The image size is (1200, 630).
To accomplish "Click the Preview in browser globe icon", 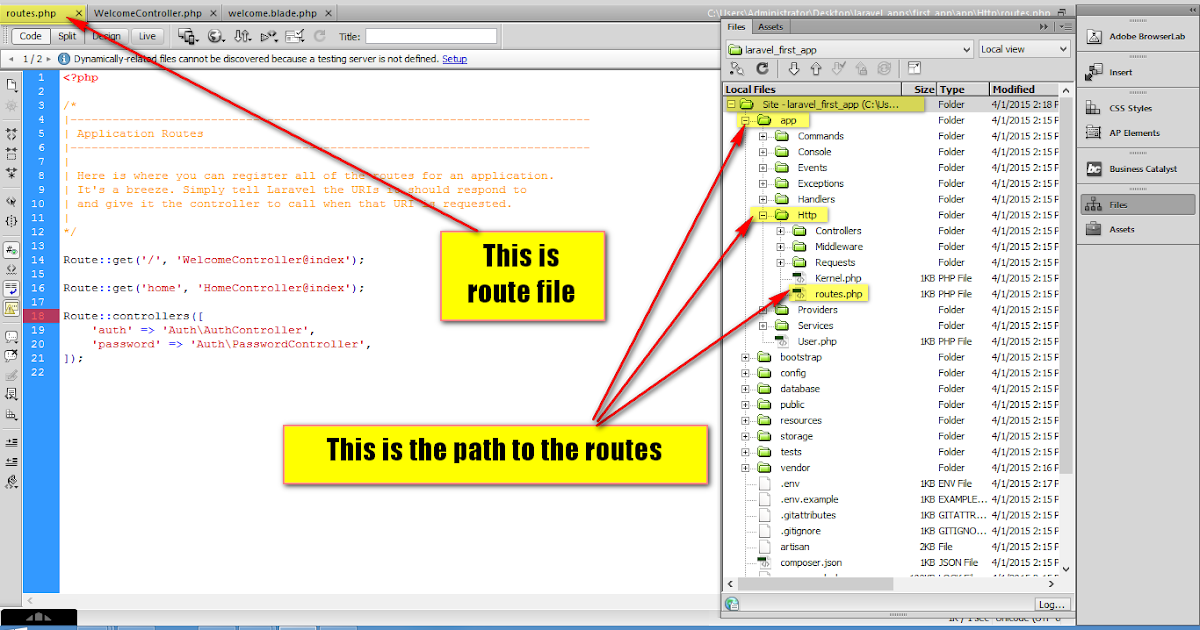I will point(215,36).
